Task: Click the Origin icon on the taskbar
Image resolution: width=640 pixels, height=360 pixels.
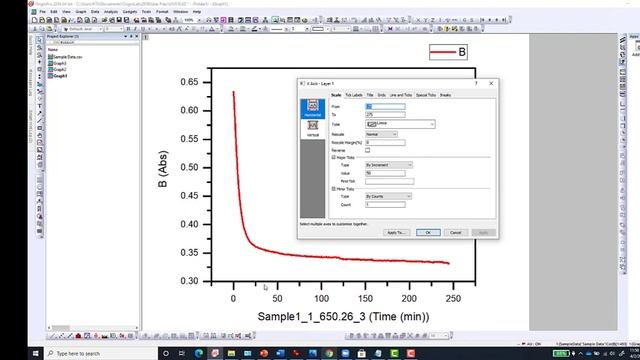Action: (x=215, y=353)
